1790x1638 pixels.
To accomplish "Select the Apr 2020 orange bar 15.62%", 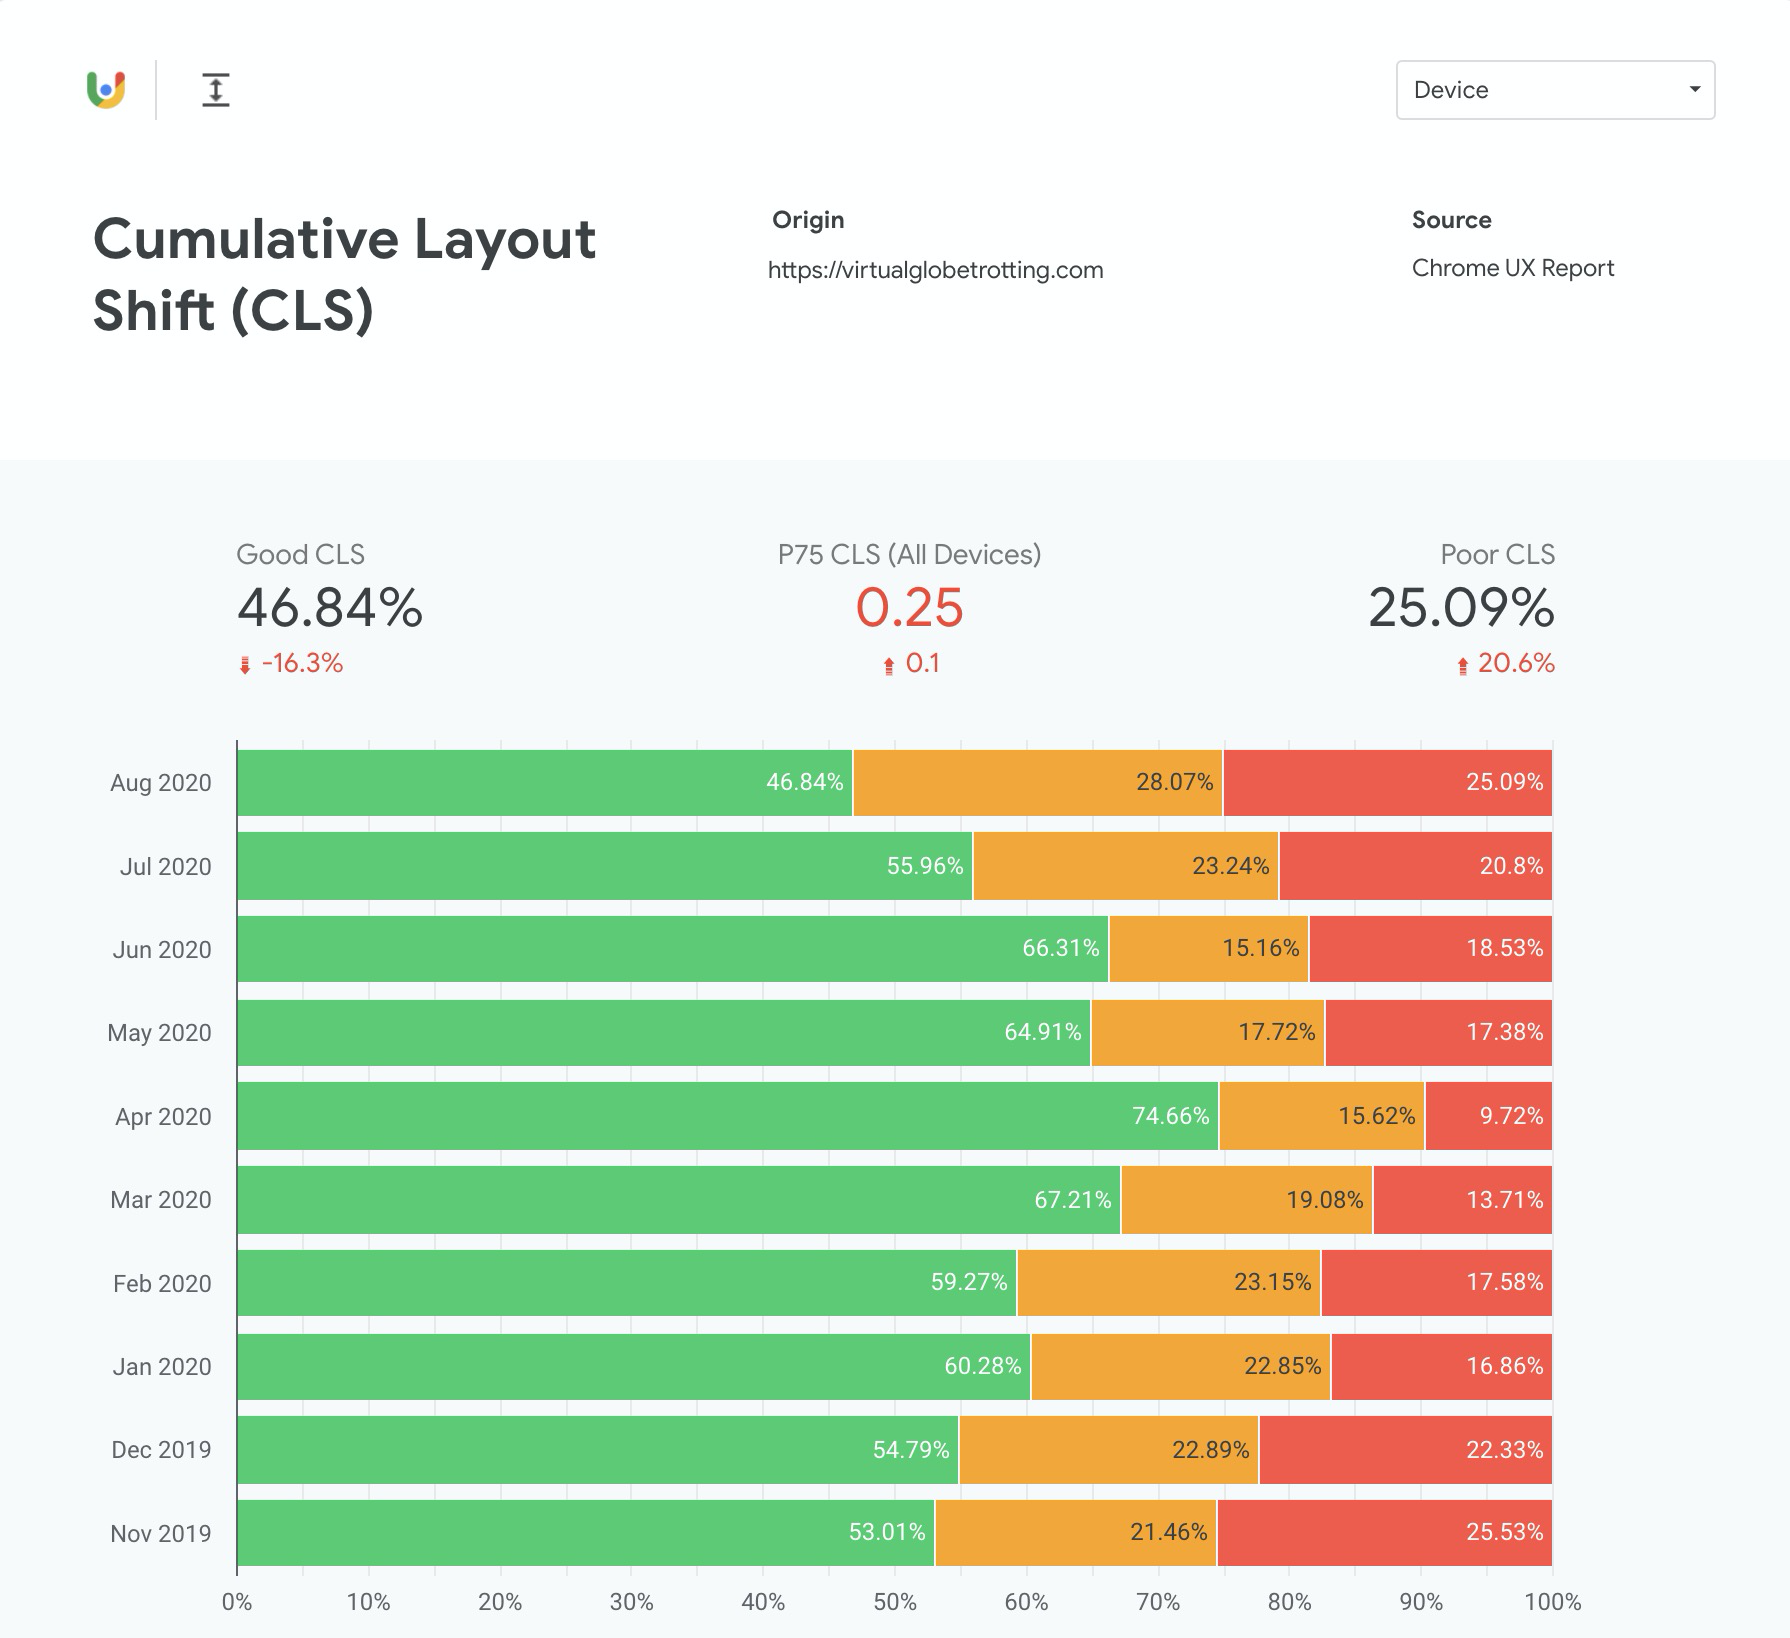I will tap(1322, 1116).
